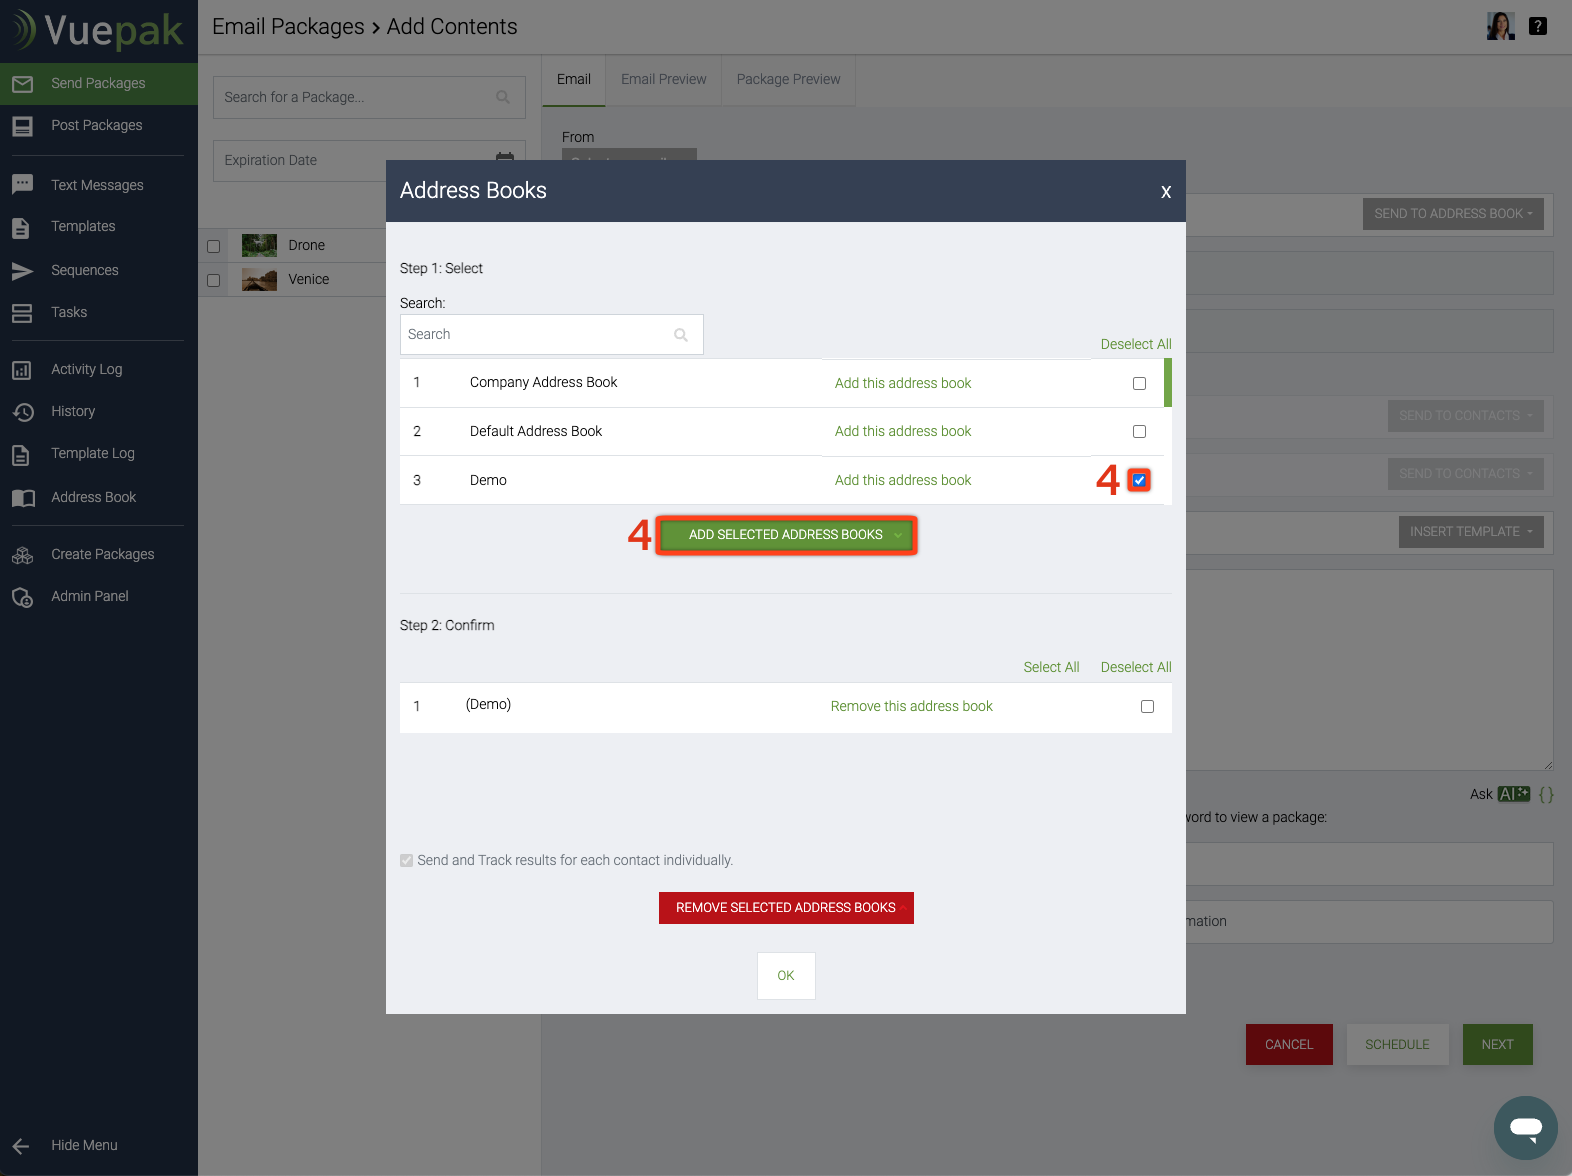This screenshot has height=1176, width=1572.
Task: Check the Company Address Book checkbox
Action: [1139, 383]
